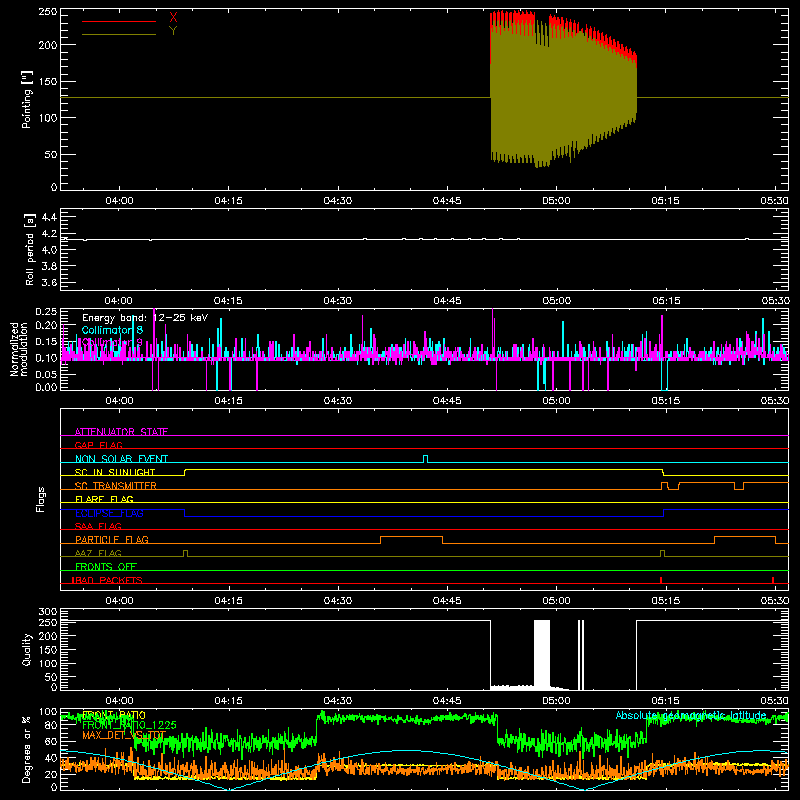Viewport: 800px width, 800px height.
Task: Click the Absolute geomagnetic latitude label
Action: (691, 715)
